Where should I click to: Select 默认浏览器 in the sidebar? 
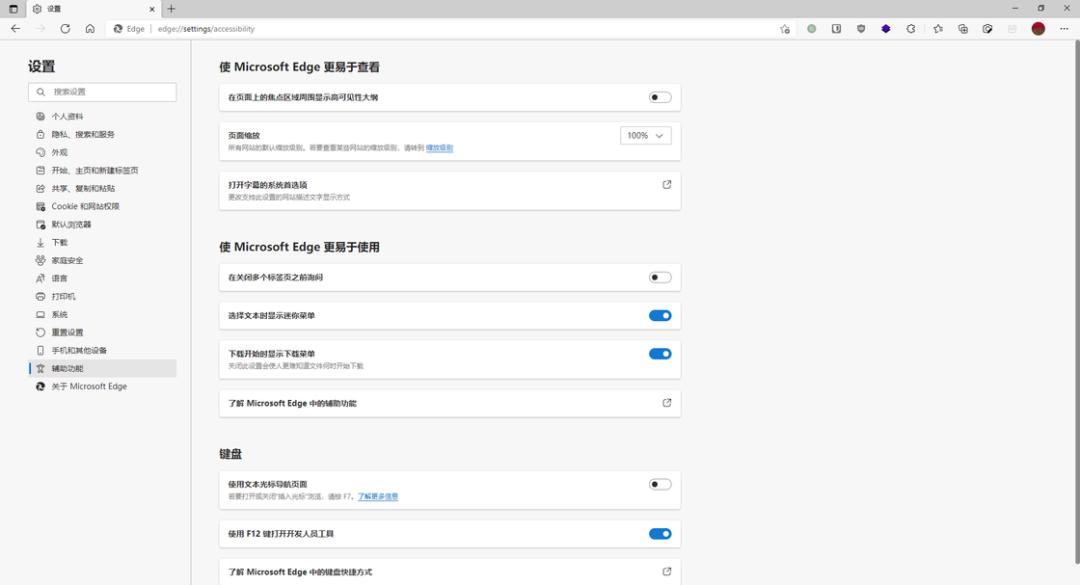pyautogui.click(x=102, y=224)
